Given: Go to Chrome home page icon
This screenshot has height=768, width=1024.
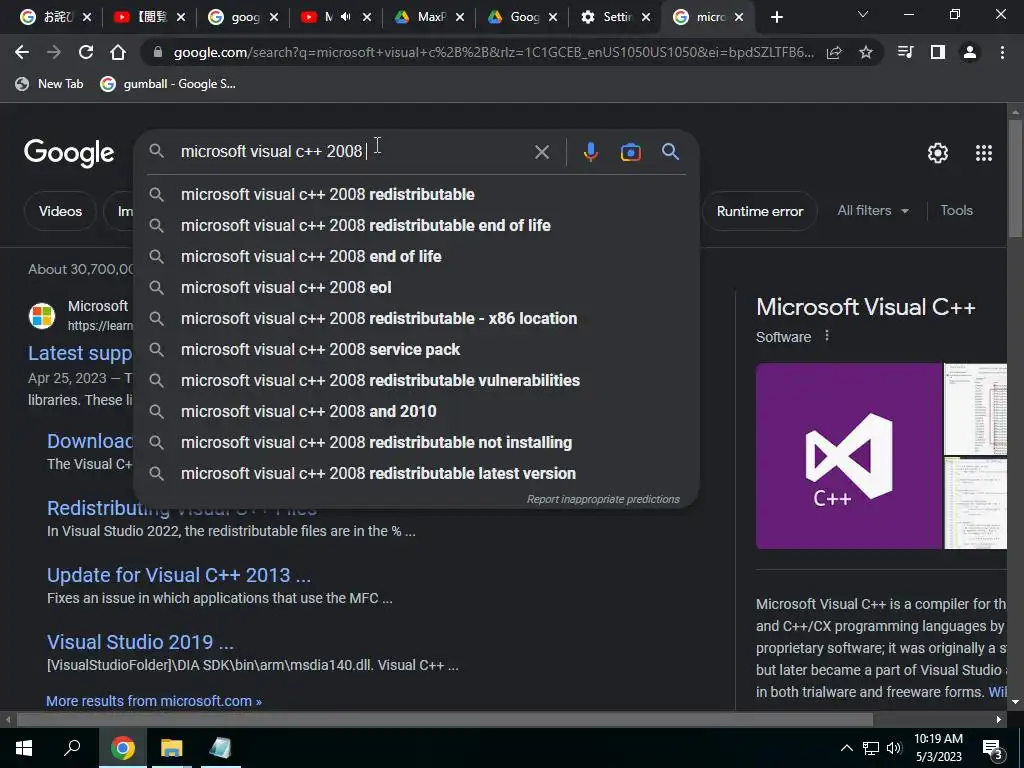Looking at the screenshot, I should 118,52.
